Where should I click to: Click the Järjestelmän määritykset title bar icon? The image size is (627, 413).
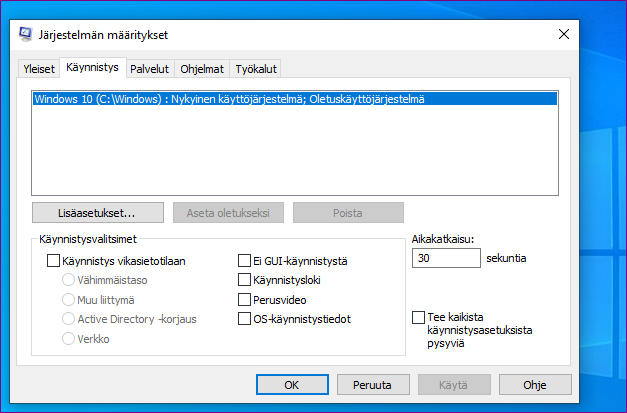pyautogui.click(x=26, y=34)
